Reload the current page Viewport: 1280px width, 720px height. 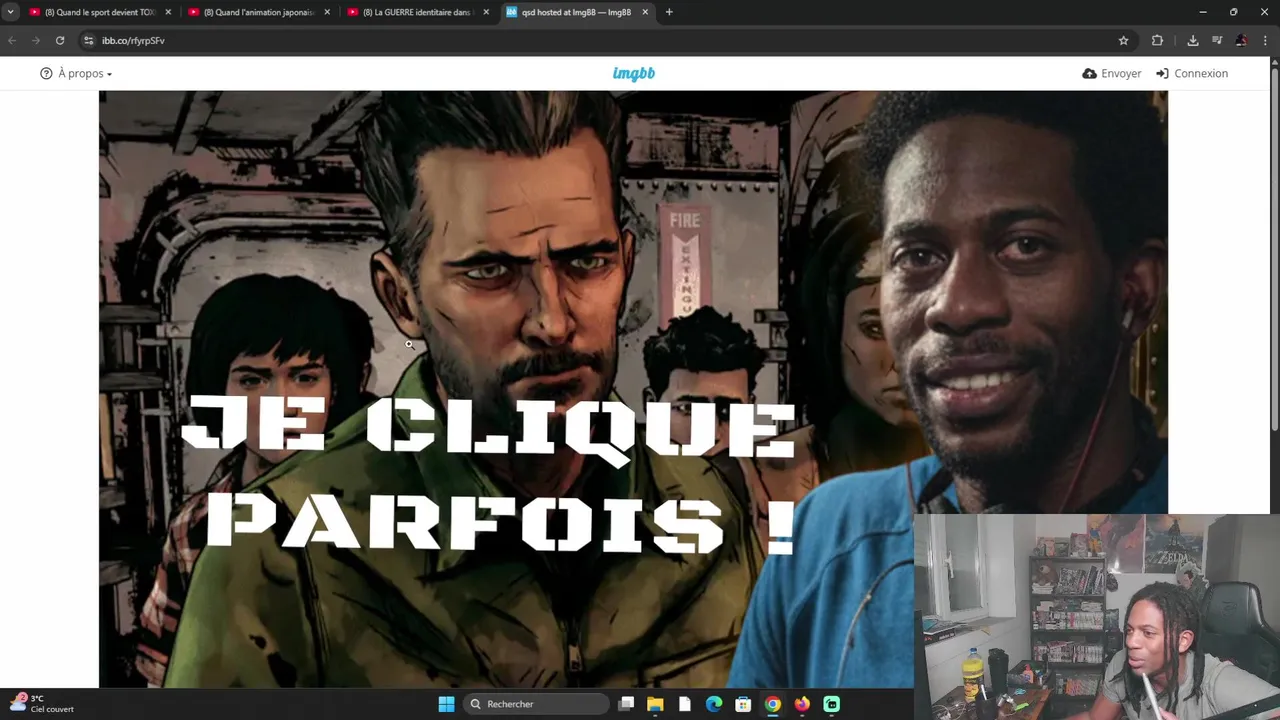(60, 40)
